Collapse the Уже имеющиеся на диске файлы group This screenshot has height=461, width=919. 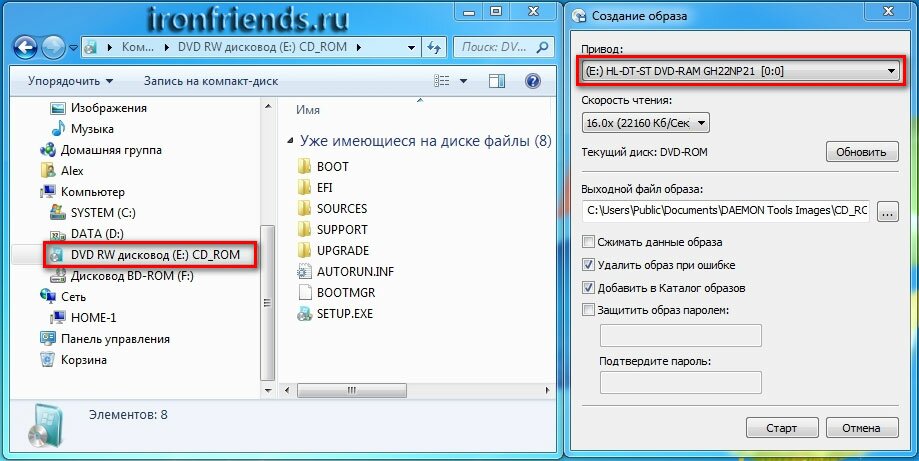point(291,141)
